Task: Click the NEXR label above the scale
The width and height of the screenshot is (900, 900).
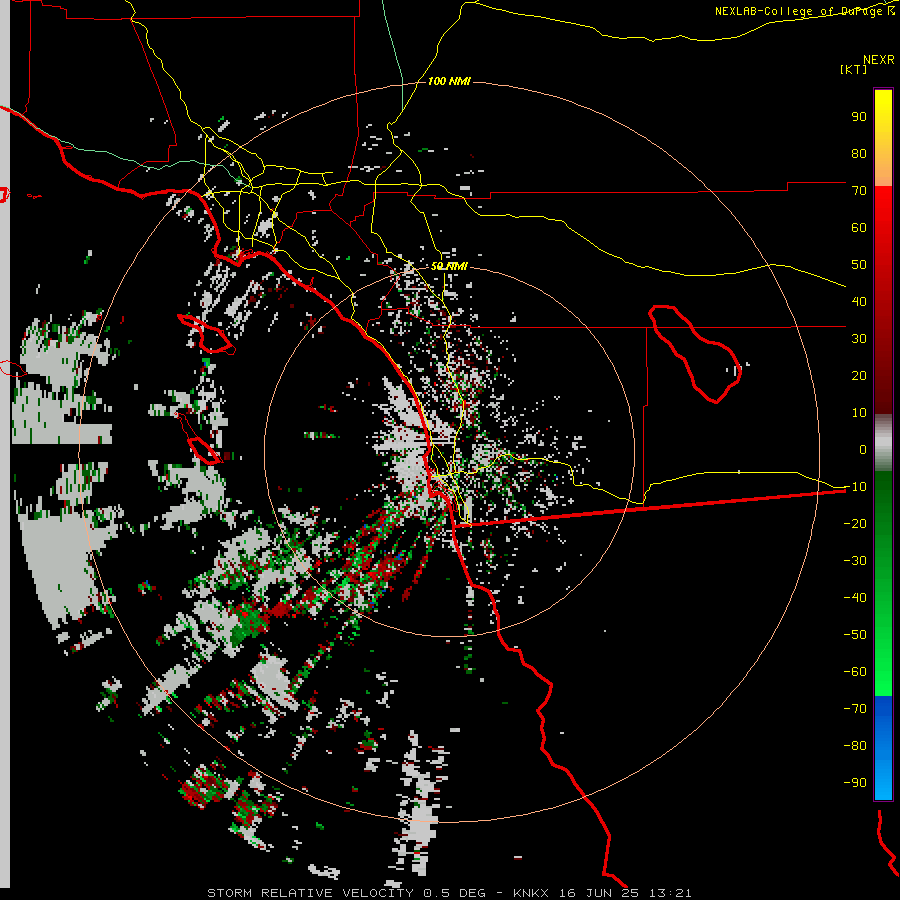Action: (x=878, y=59)
